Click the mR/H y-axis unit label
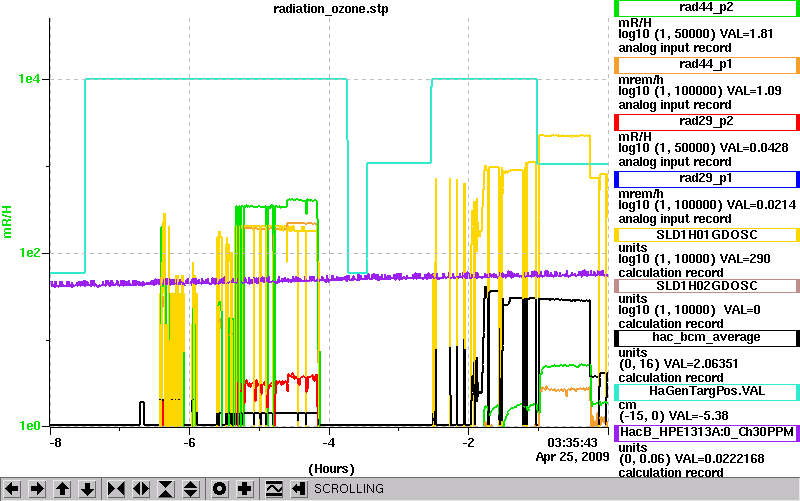 (7, 222)
